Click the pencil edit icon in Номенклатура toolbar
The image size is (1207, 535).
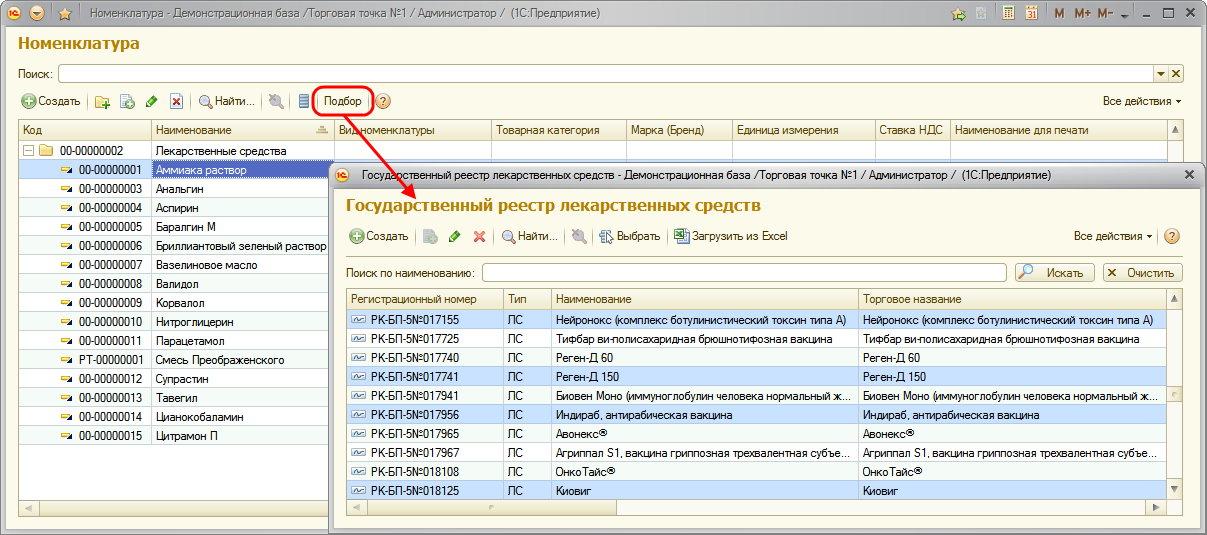click(152, 101)
